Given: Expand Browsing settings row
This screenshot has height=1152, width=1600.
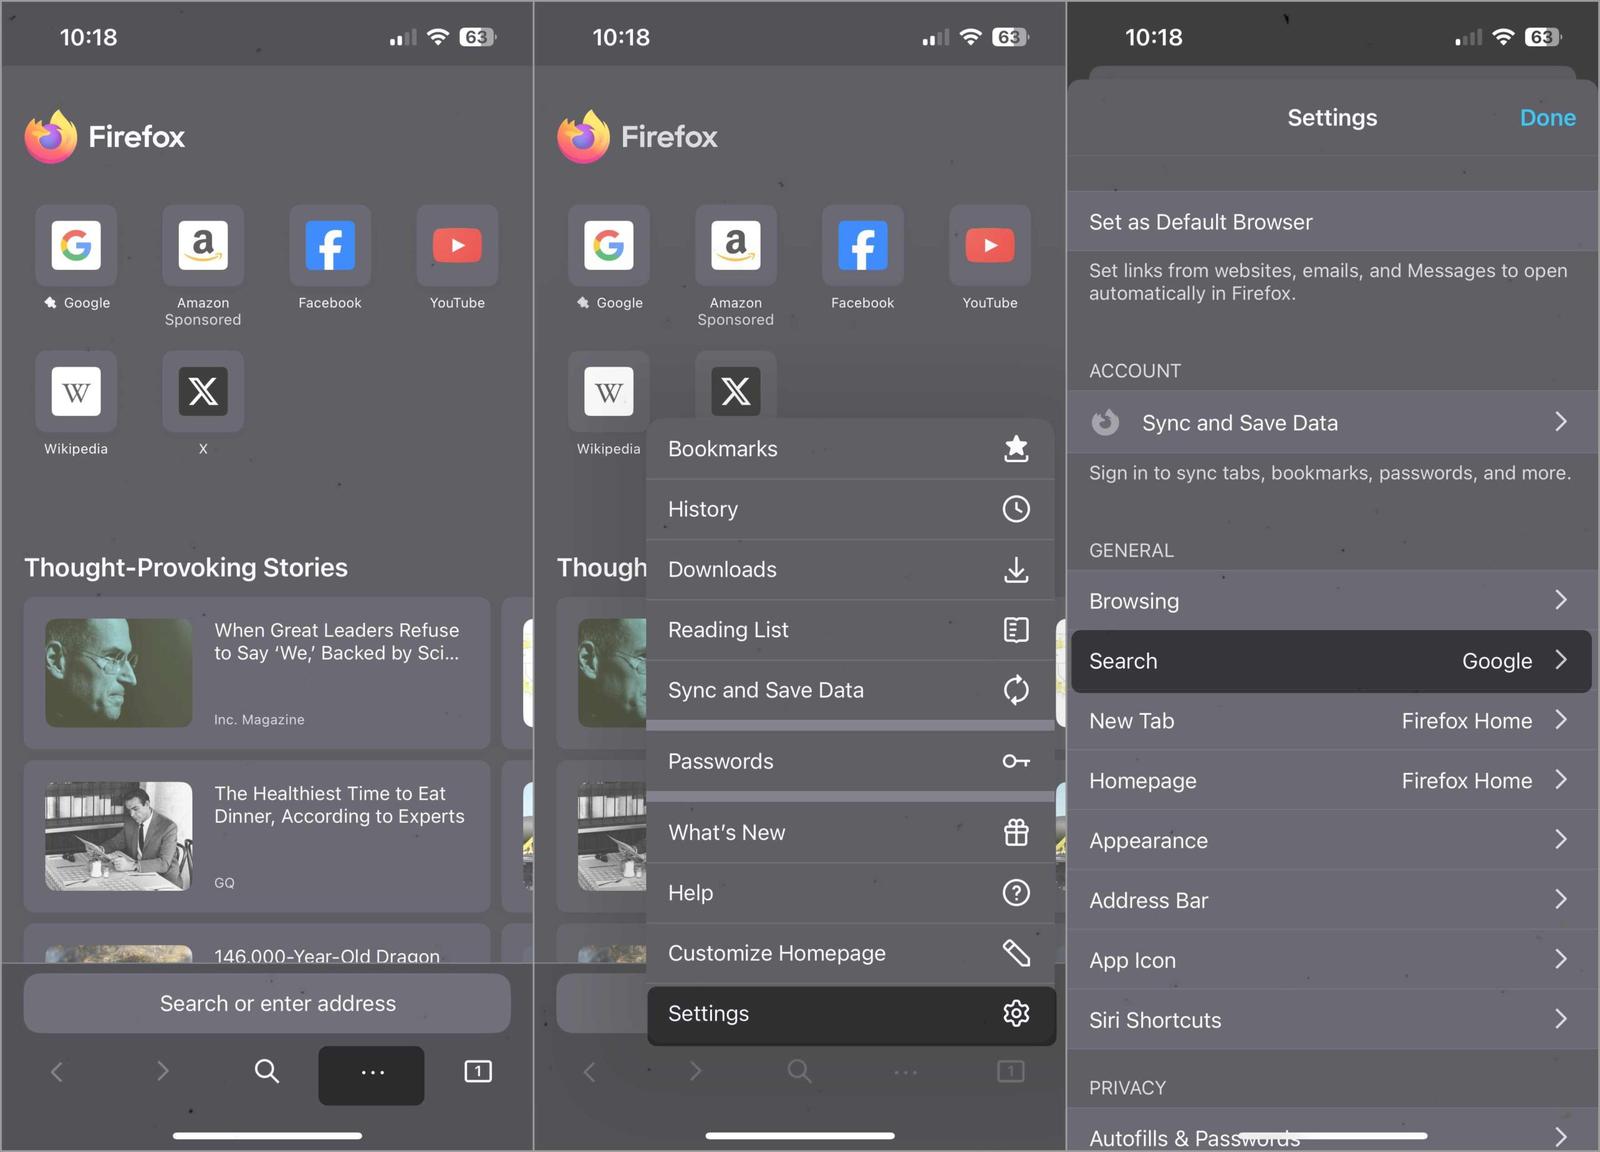Looking at the screenshot, I should [x=1333, y=601].
